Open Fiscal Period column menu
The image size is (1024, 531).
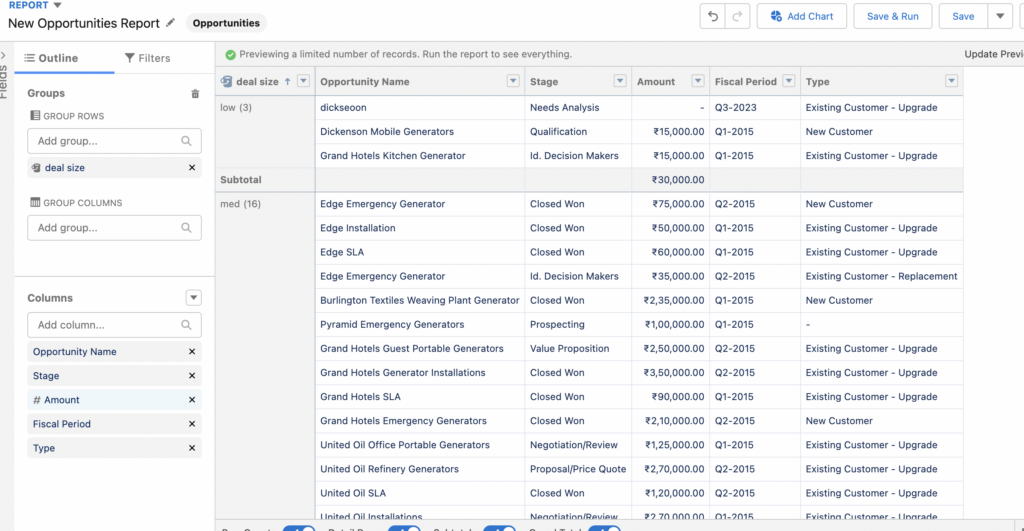tap(789, 81)
